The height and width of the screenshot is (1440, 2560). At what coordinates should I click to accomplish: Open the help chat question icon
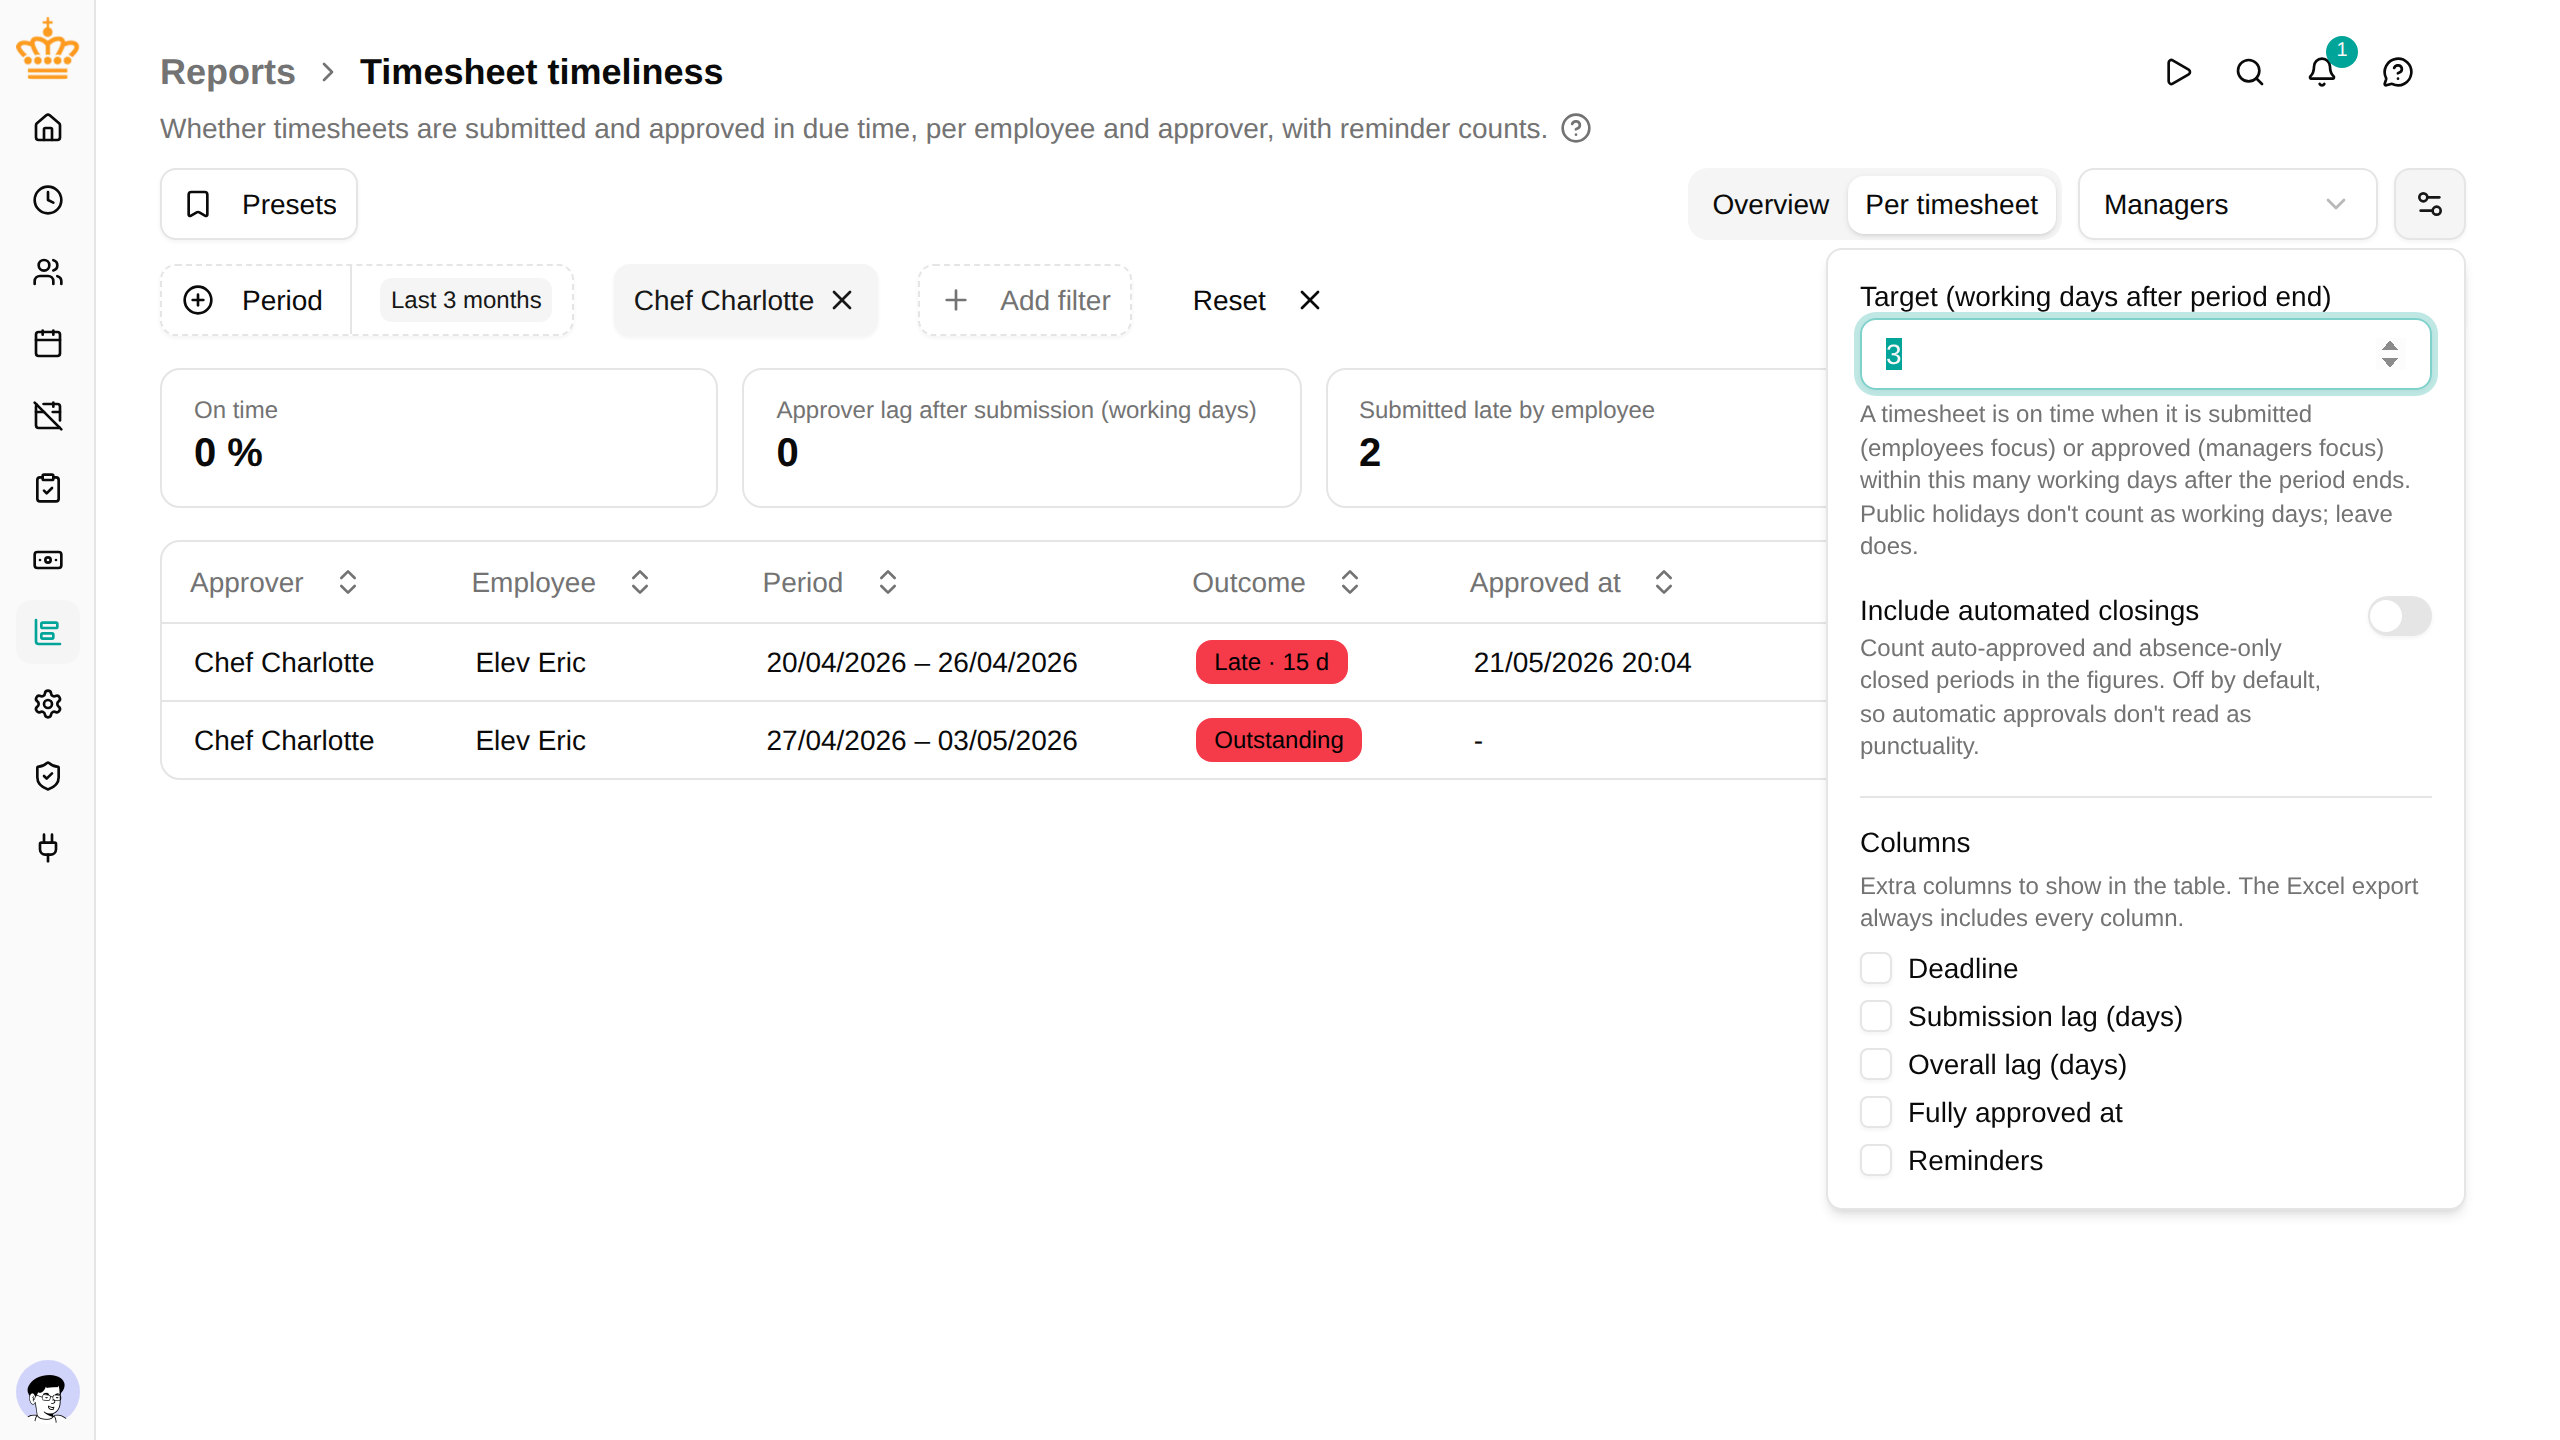pos(2398,72)
